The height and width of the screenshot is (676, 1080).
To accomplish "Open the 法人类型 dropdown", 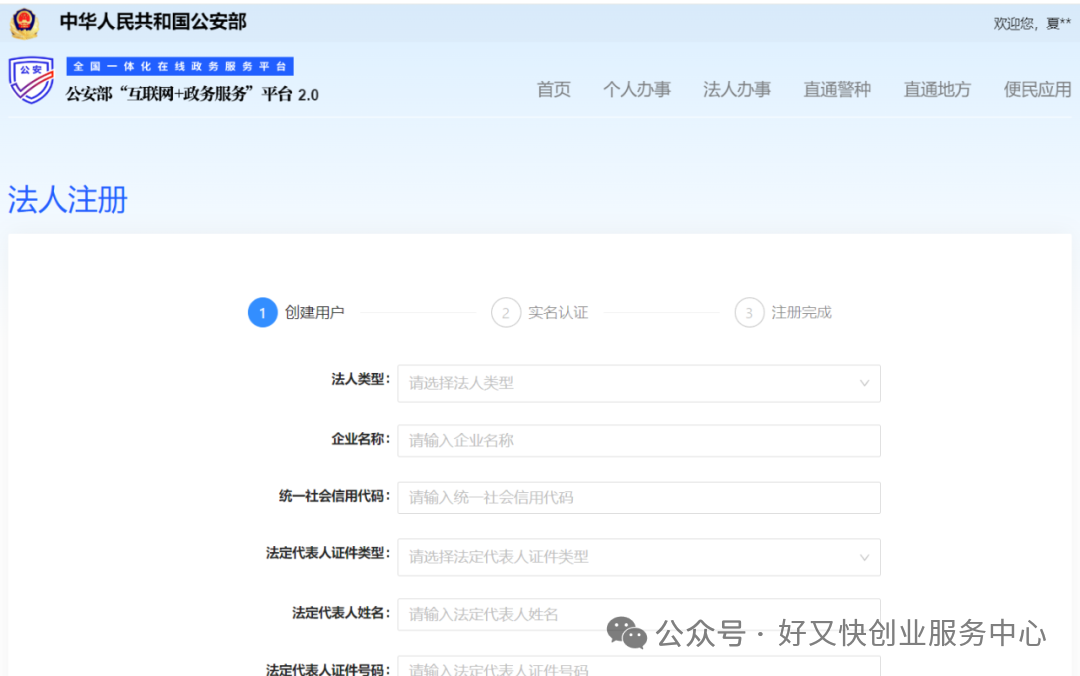I will (x=638, y=383).
